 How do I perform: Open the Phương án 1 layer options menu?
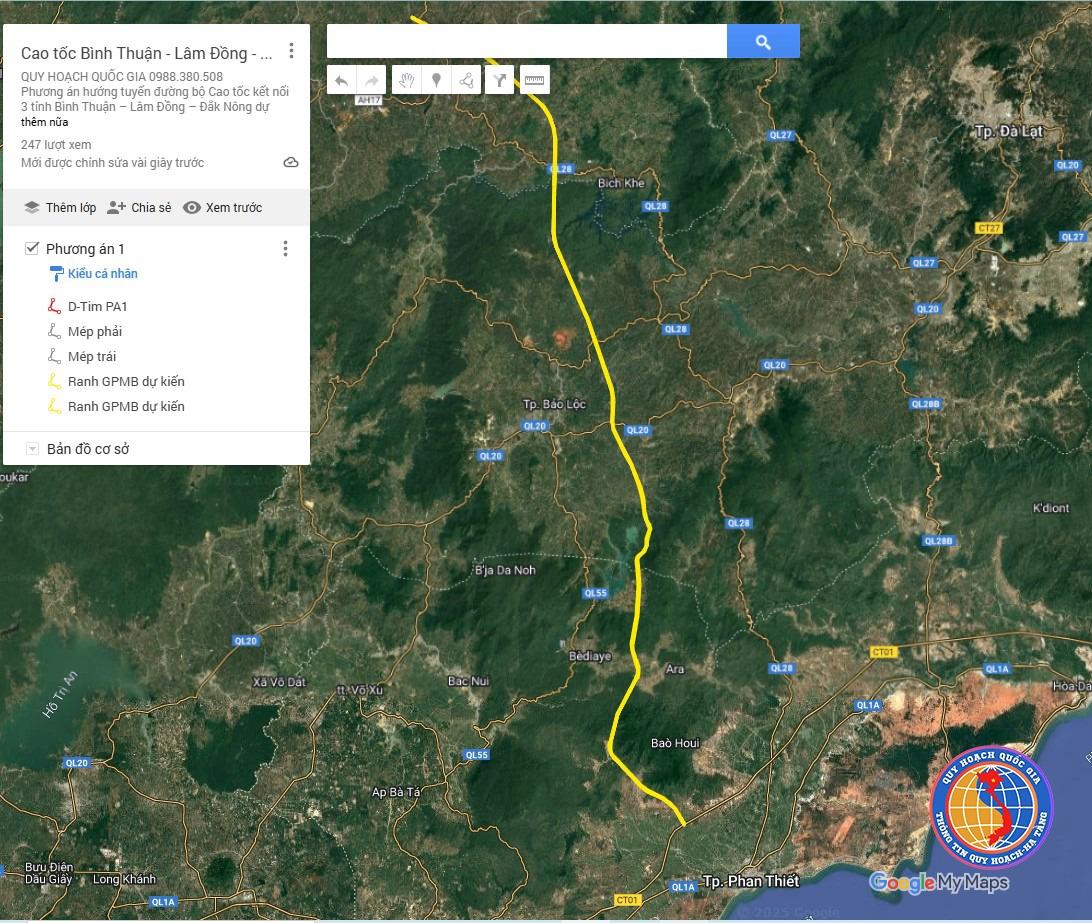tap(285, 249)
